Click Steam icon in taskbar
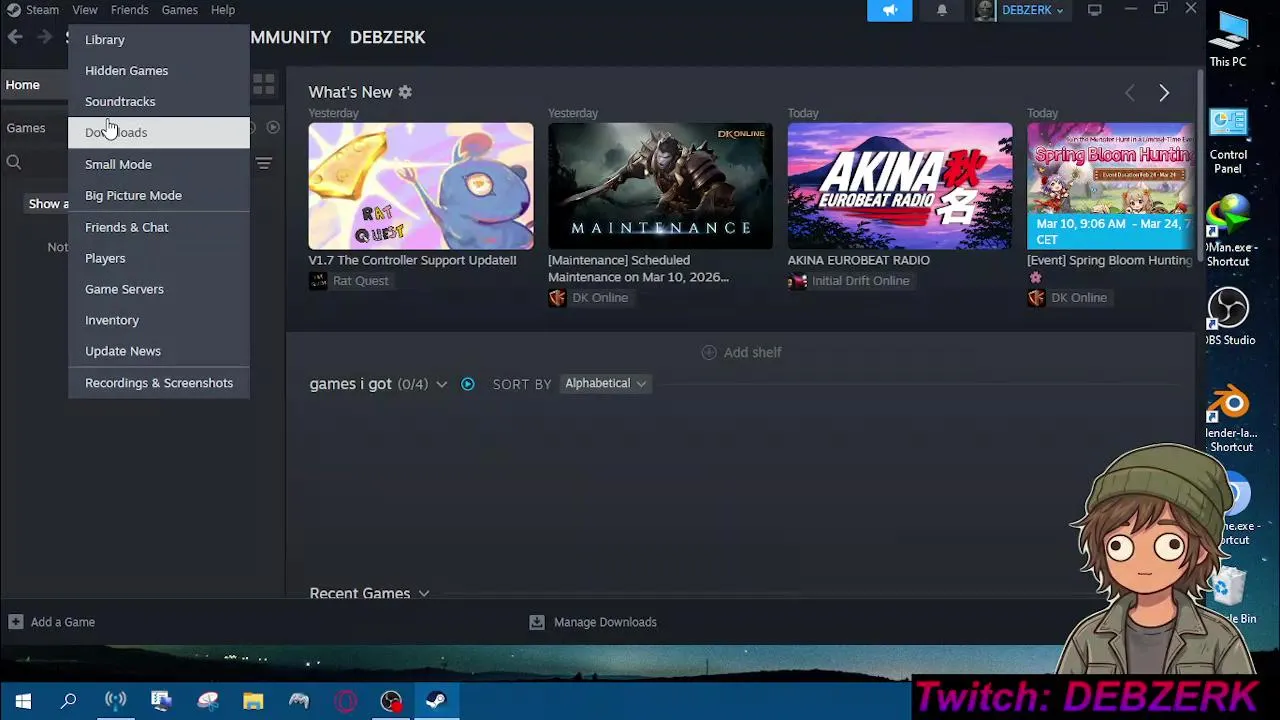1280x720 pixels. tap(436, 701)
